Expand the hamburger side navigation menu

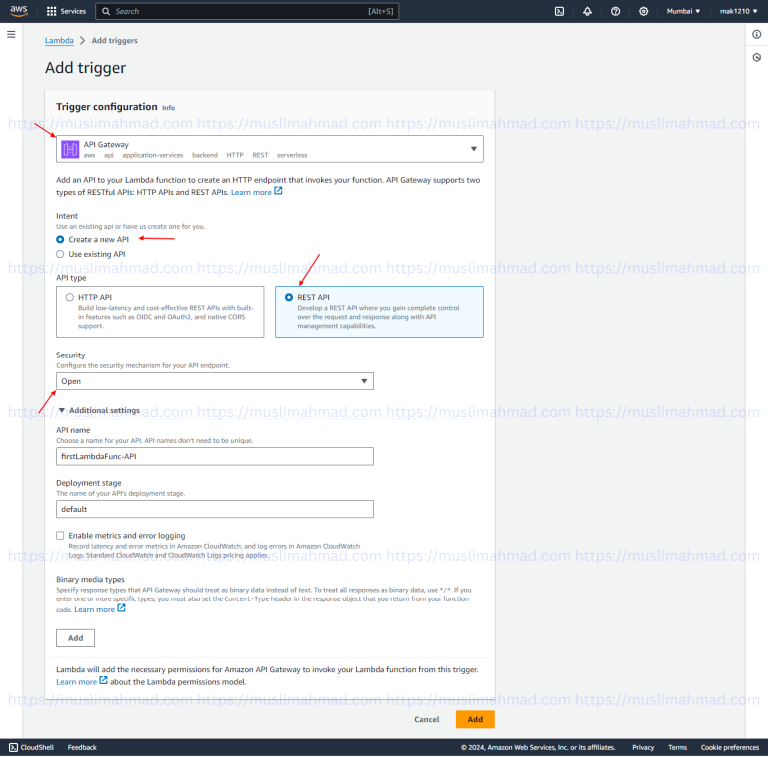click(11, 34)
